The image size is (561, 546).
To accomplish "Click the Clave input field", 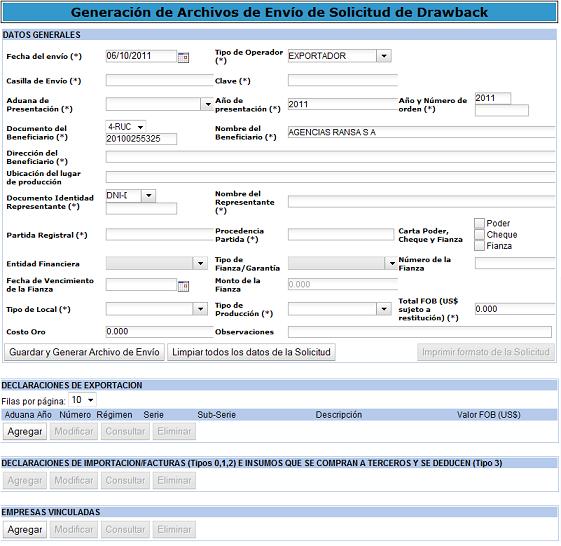I will click(x=343, y=80).
